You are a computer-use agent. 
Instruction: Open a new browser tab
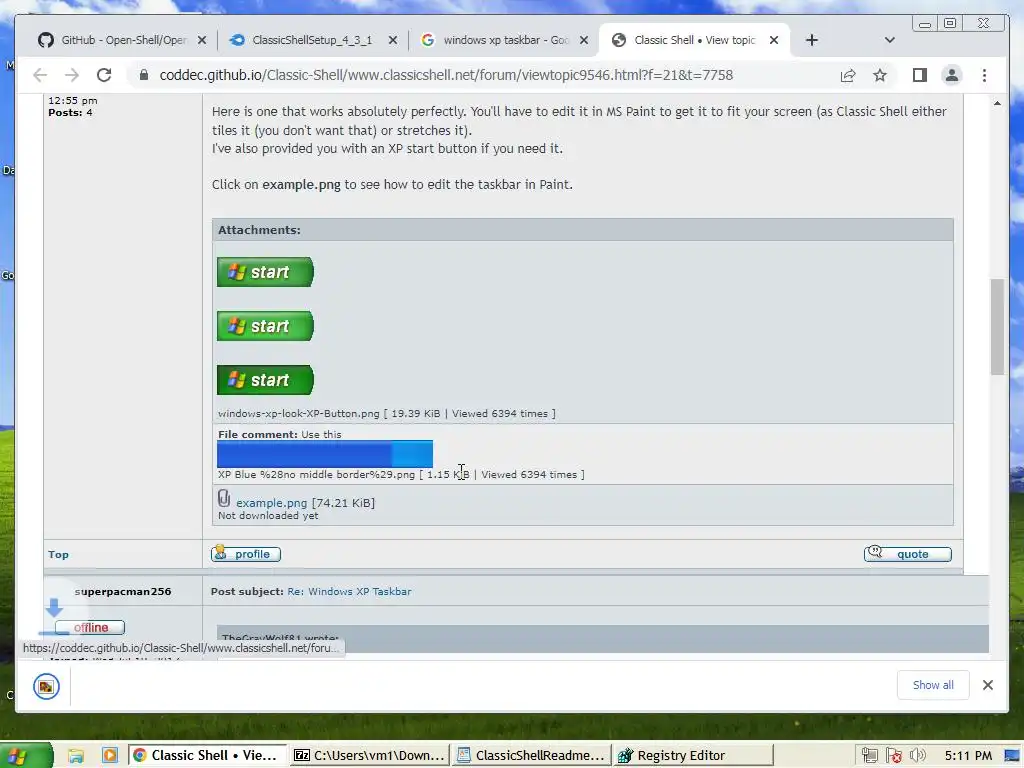click(x=811, y=40)
